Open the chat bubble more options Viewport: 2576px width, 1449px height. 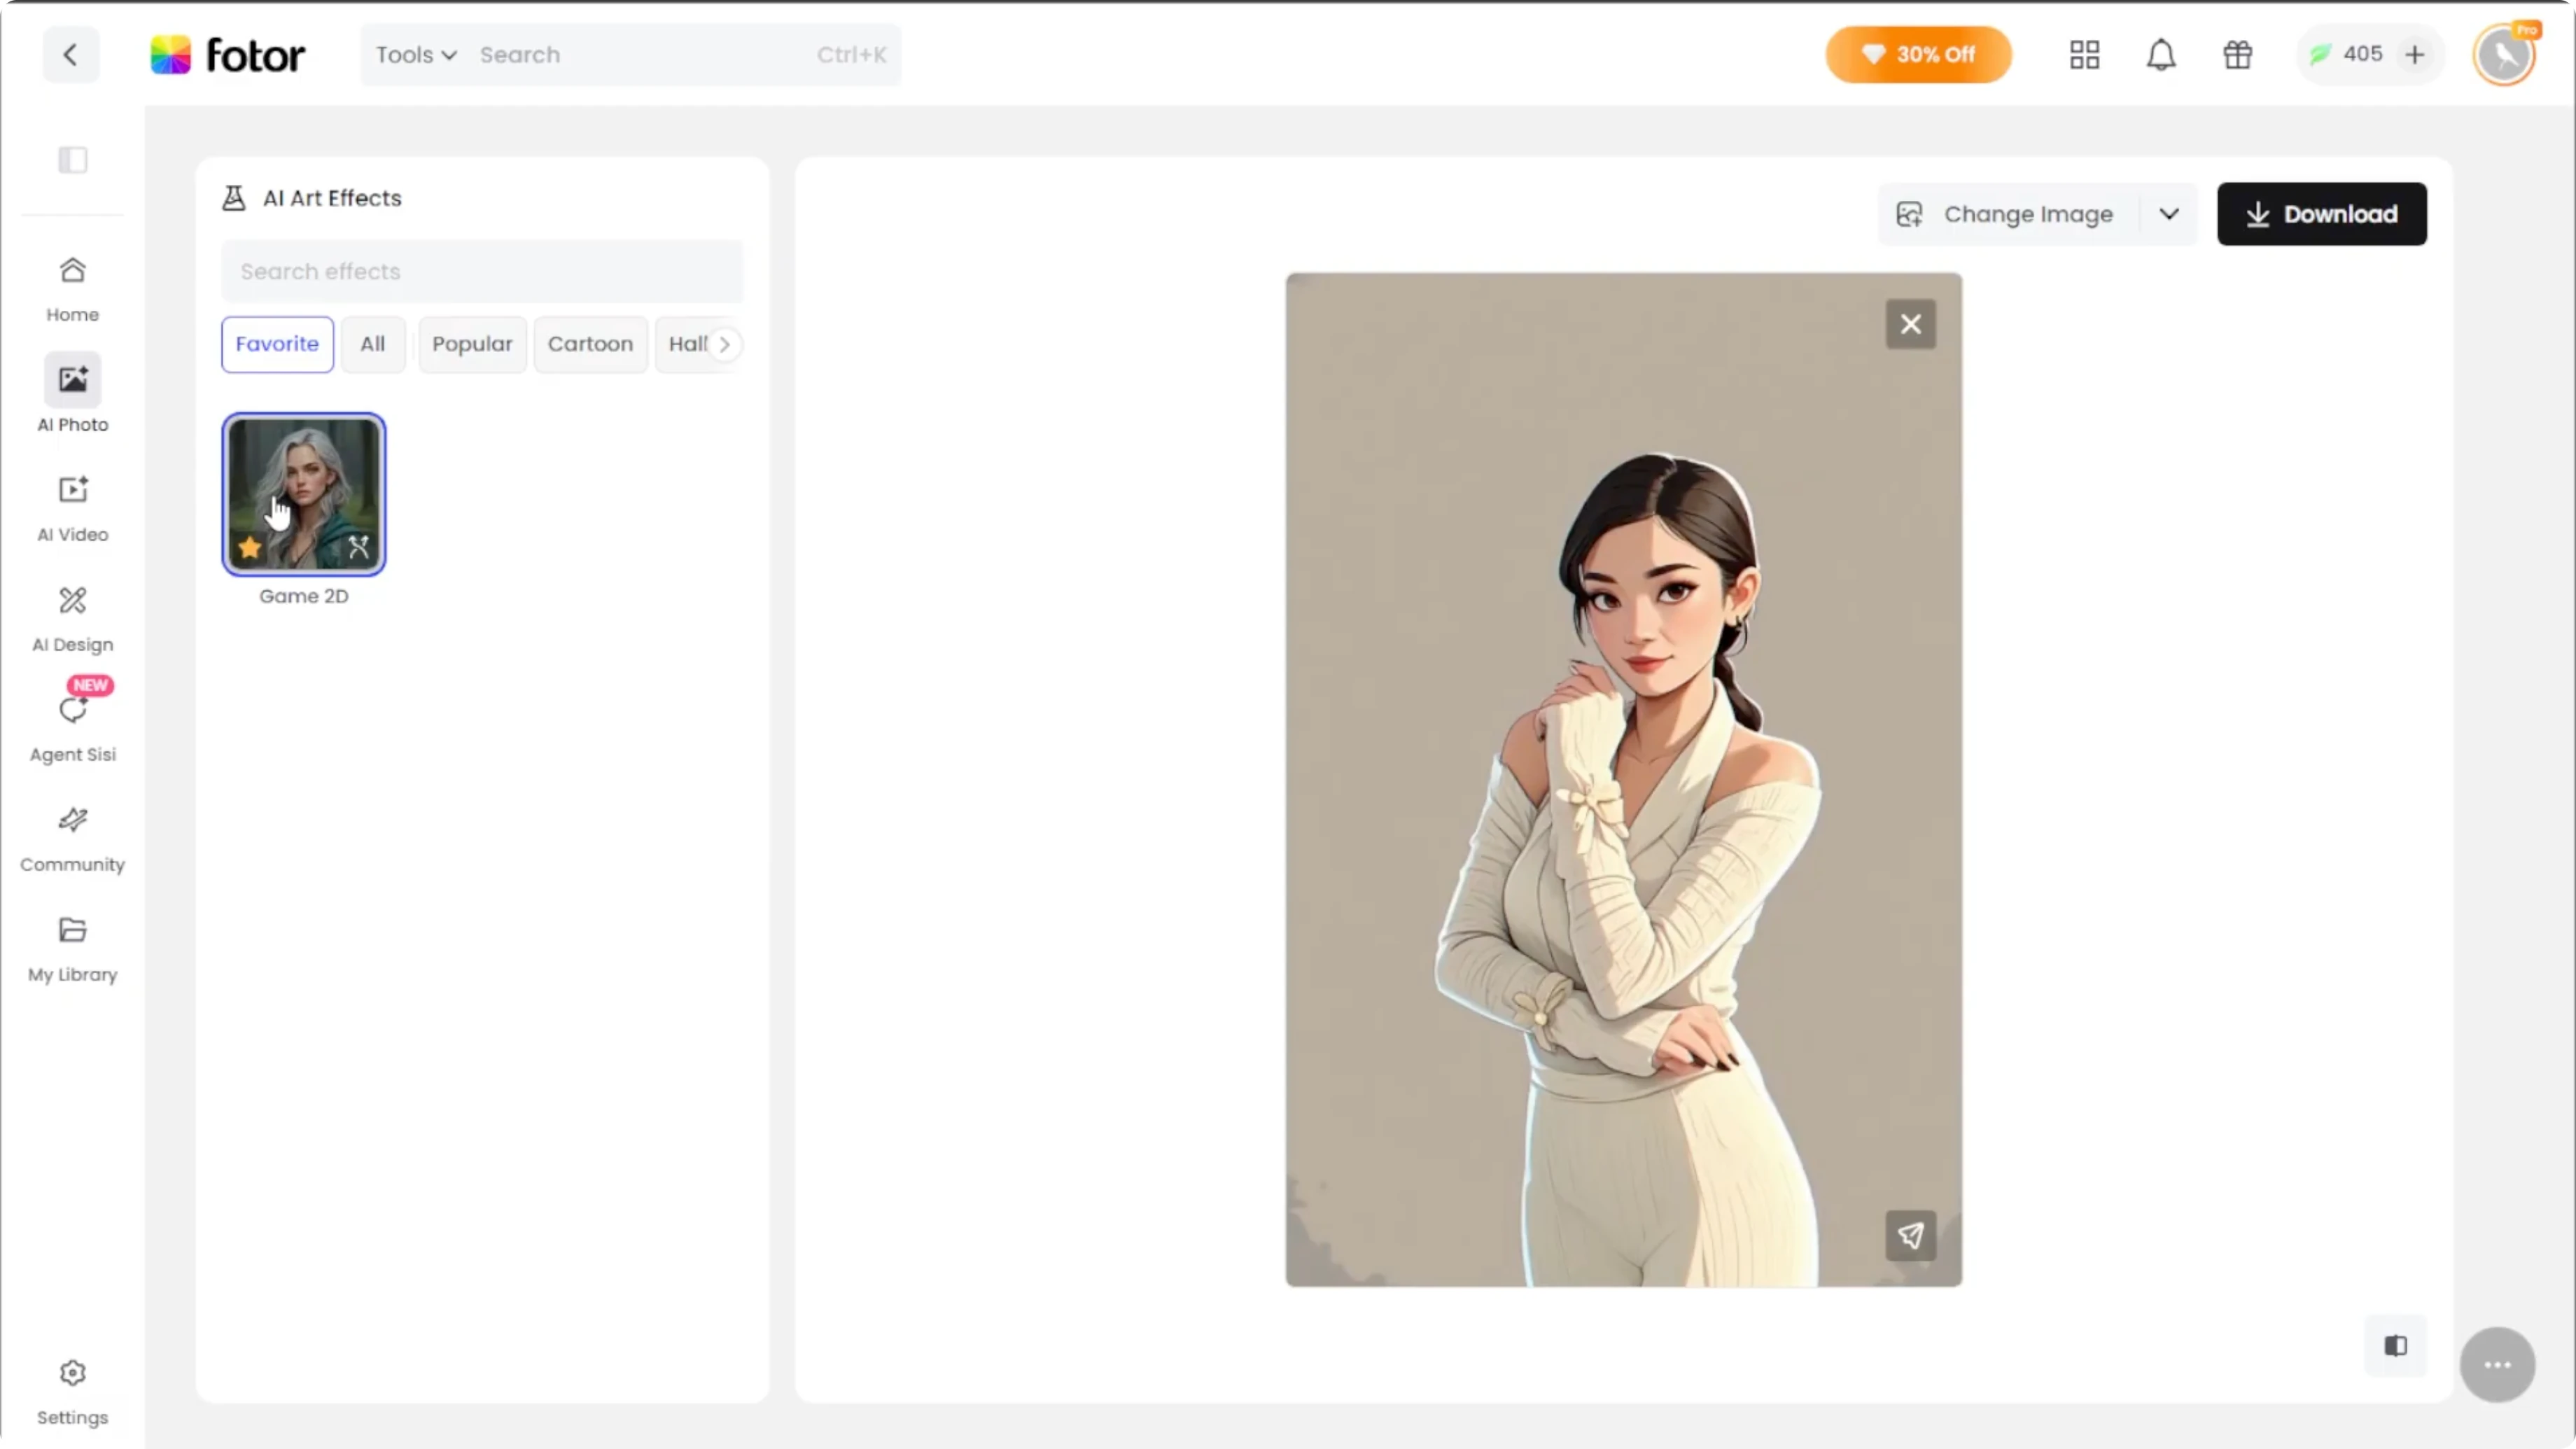pos(2497,1365)
